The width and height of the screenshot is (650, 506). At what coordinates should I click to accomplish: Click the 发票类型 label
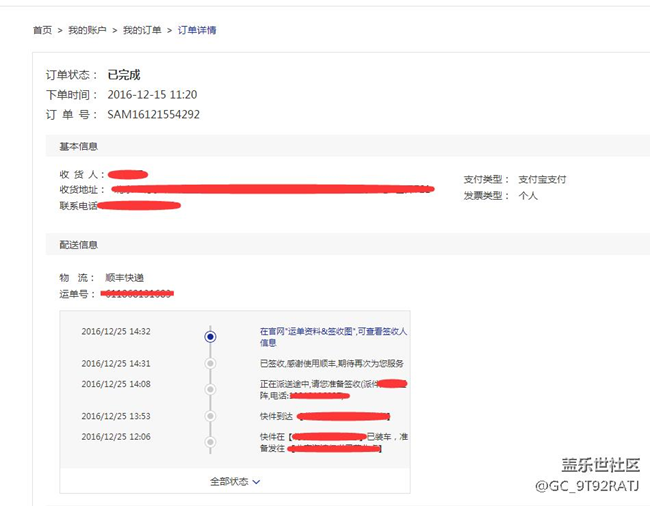click(x=486, y=196)
